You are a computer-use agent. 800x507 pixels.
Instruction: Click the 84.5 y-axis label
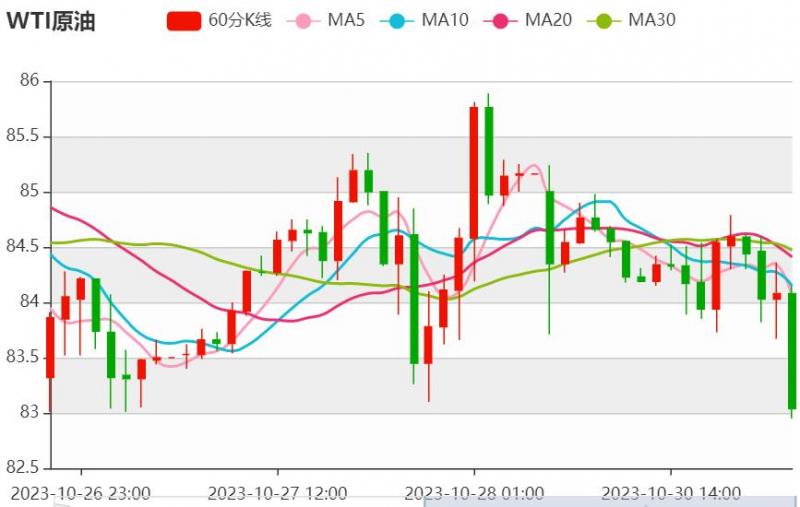point(23,246)
